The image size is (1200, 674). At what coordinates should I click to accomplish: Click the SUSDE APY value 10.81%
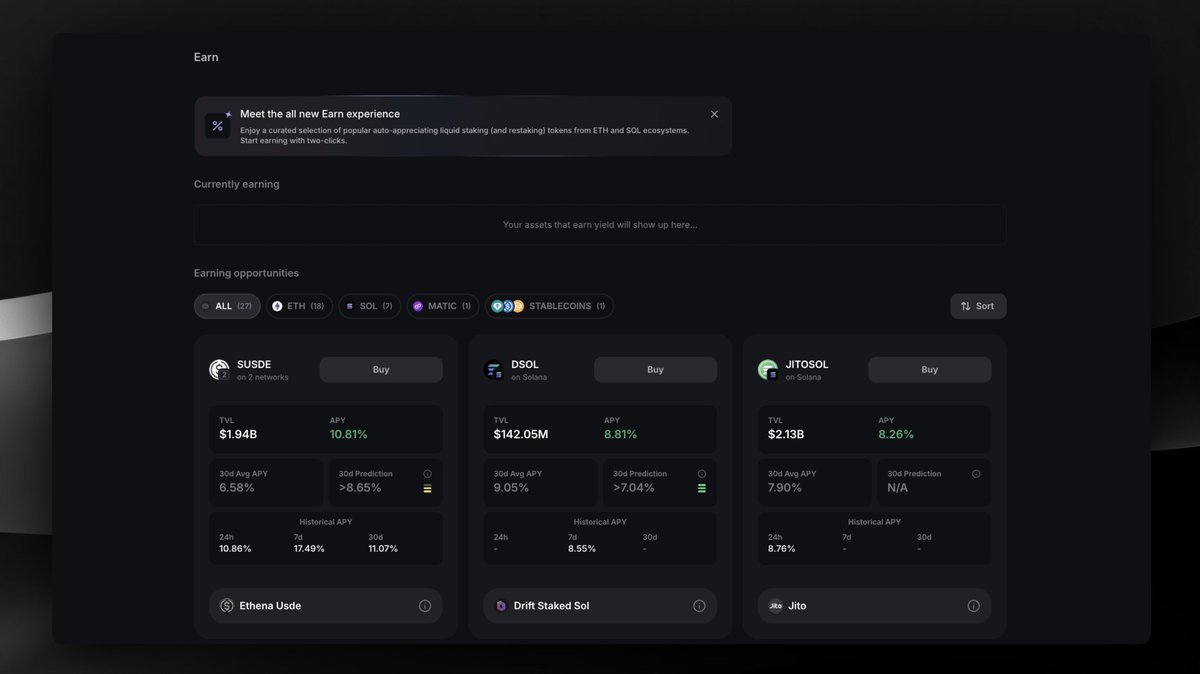[349, 434]
